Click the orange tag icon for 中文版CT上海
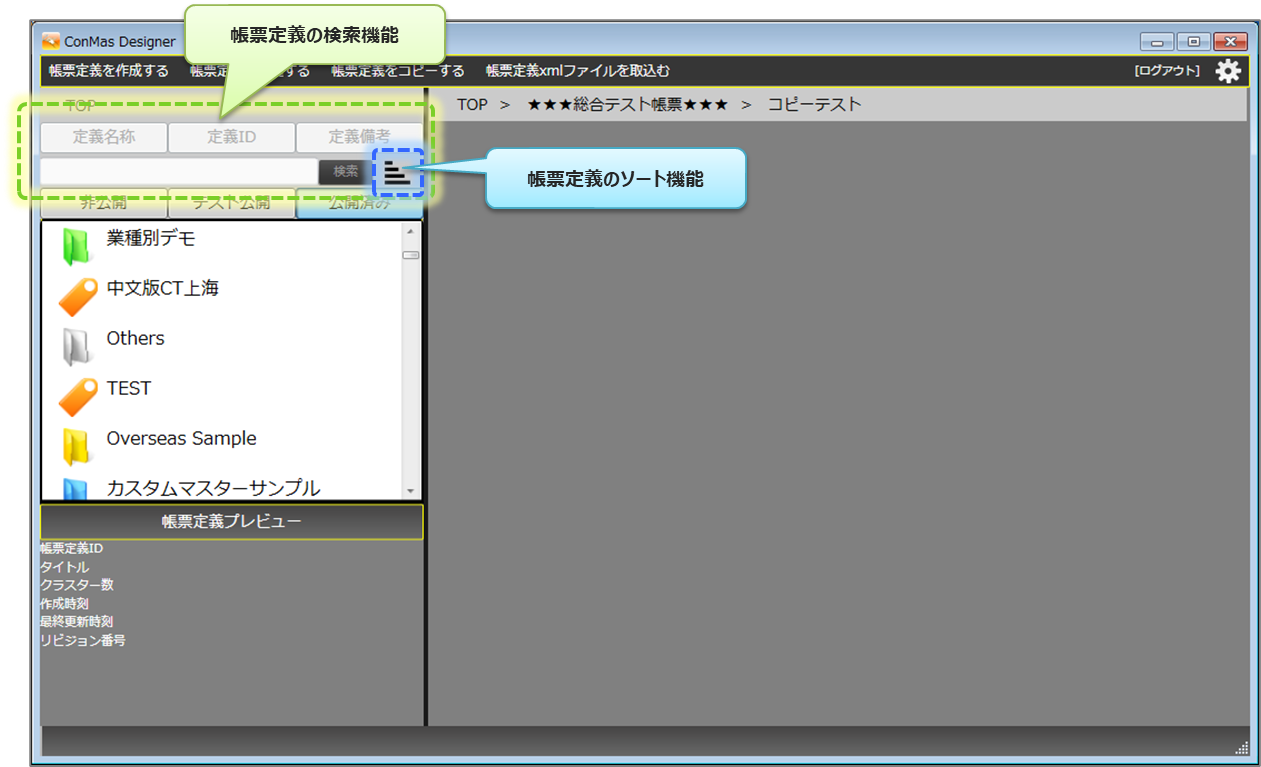Viewport: 1261px width, 767px height. (x=77, y=296)
